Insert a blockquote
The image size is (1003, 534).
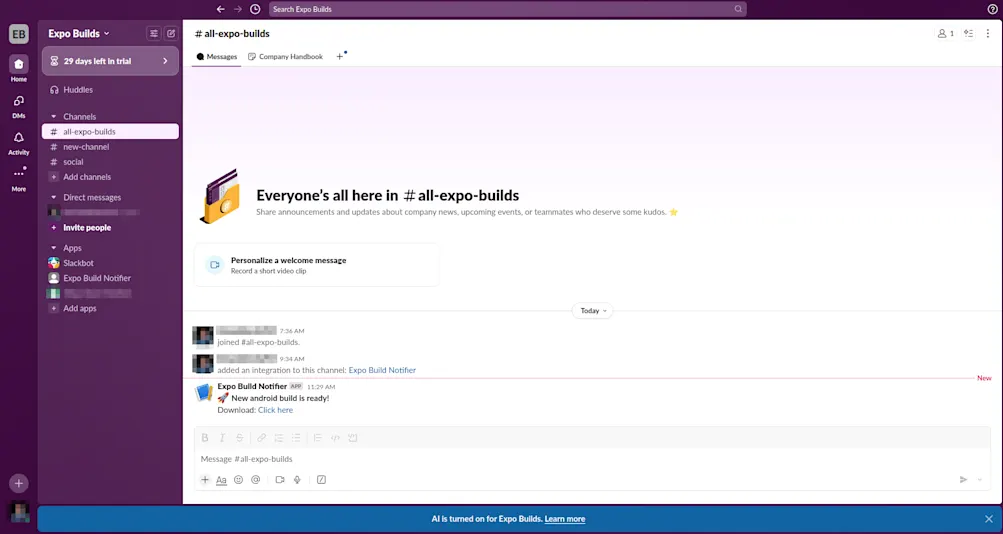click(318, 438)
